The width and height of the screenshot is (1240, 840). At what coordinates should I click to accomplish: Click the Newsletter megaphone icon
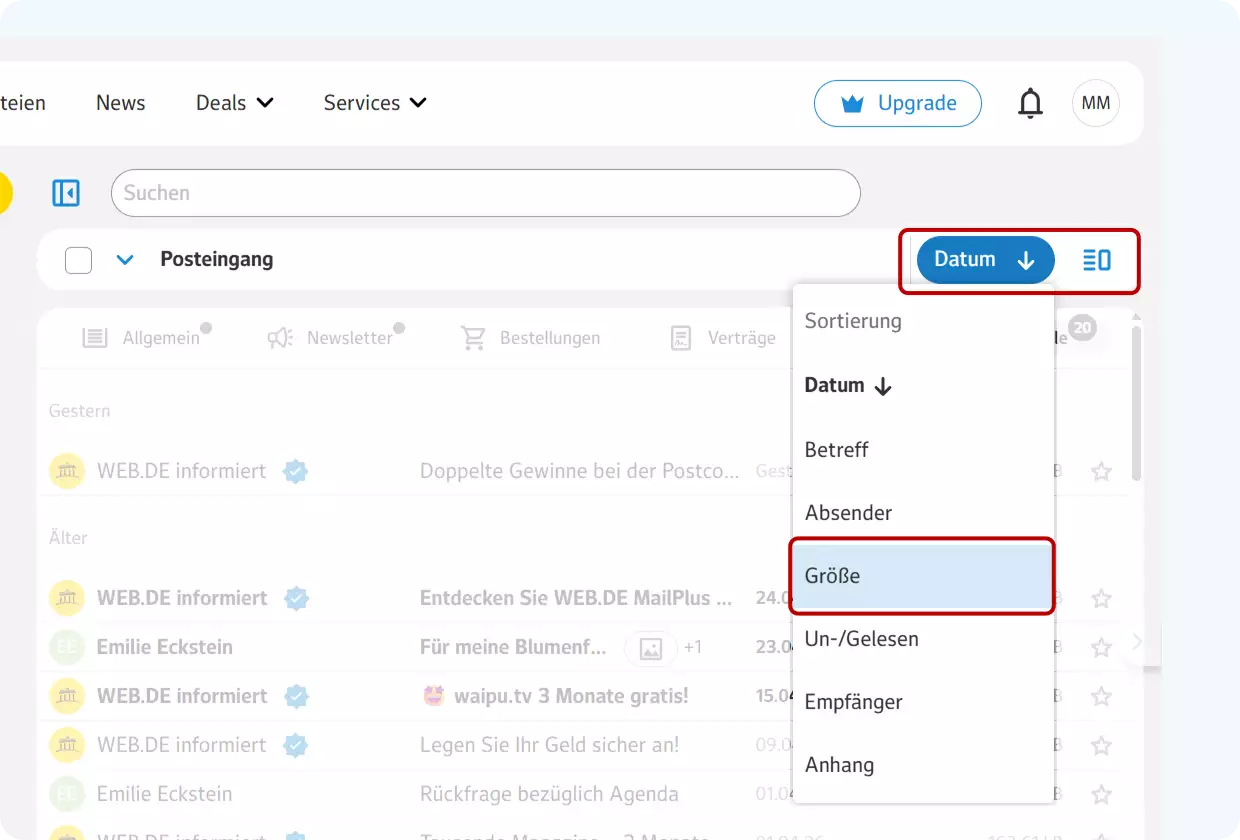click(283, 337)
